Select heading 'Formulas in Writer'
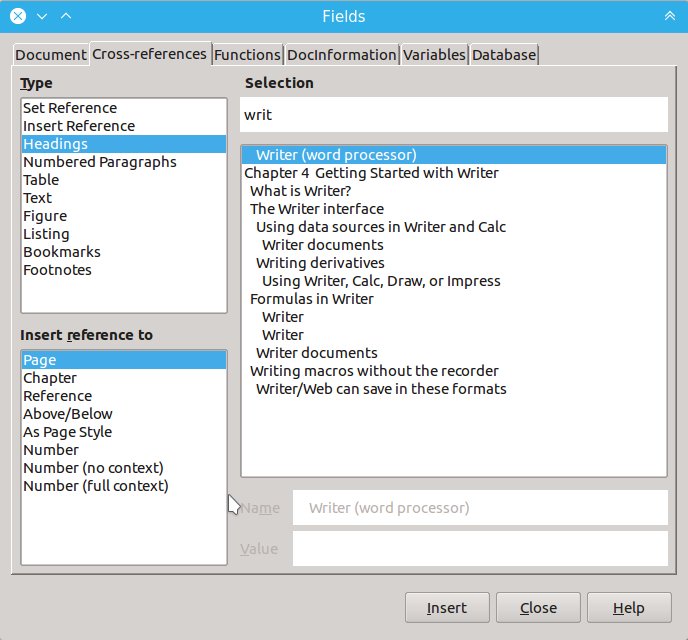This screenshot has height=640, width=688. click(454, 299)
